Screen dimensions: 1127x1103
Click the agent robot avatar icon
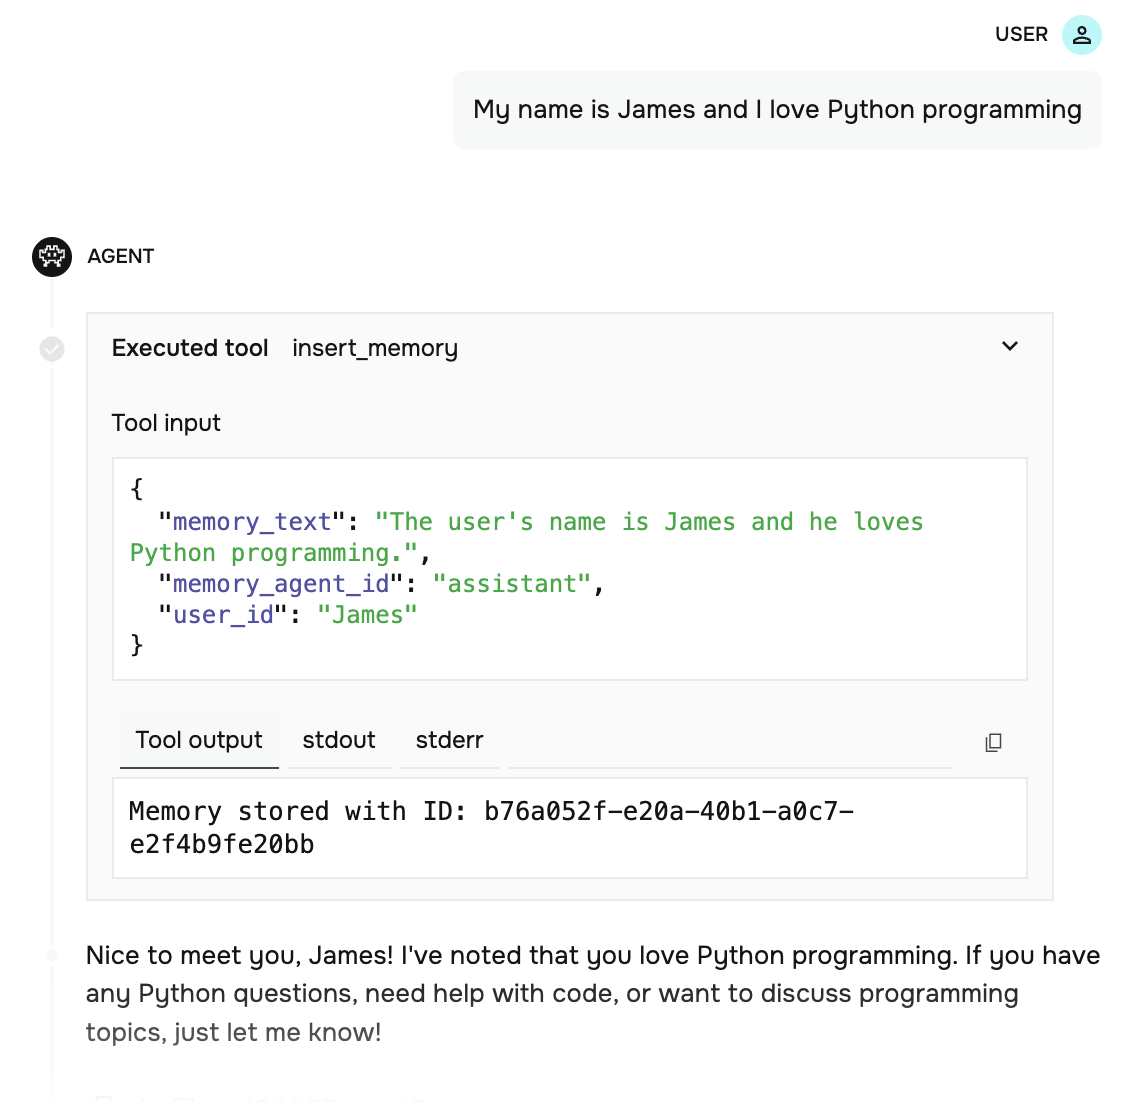click(52, 257)
